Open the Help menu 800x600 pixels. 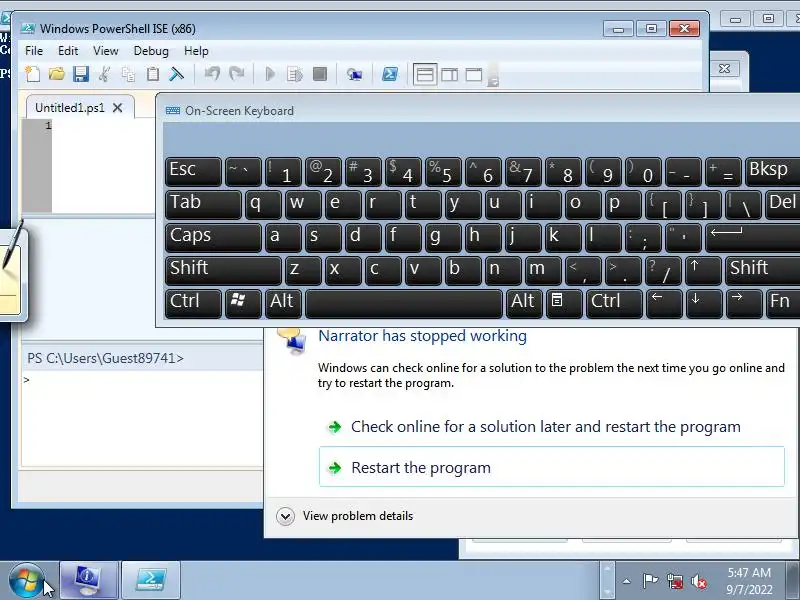coord(196,51)
